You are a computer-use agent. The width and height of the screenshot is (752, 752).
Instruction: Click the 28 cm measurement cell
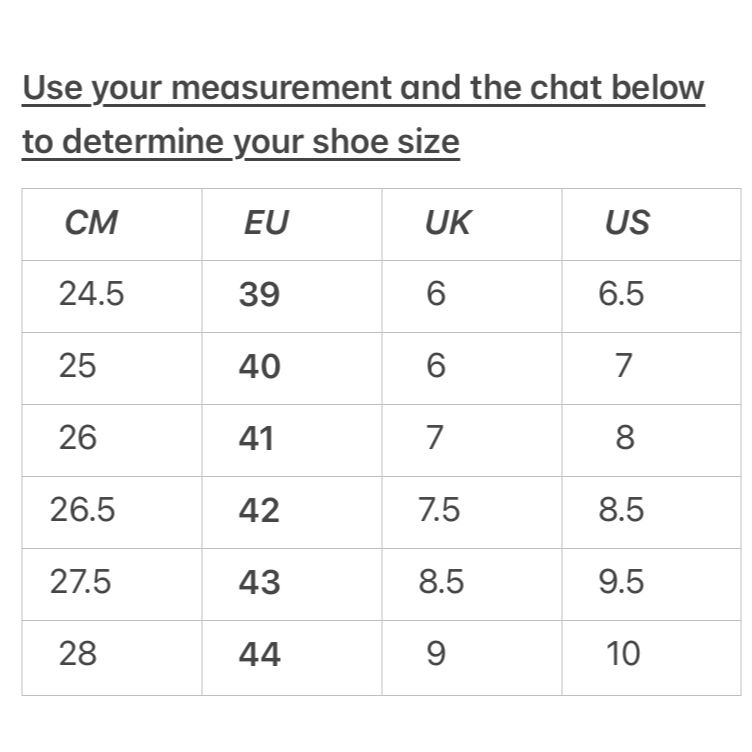tap(112, 658)
